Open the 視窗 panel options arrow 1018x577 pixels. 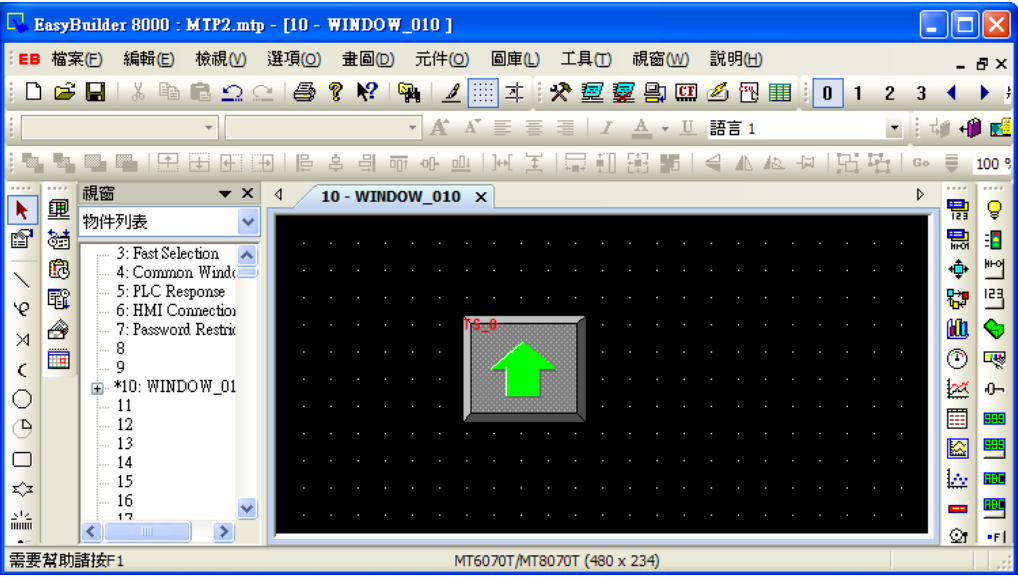pos(225,193)
